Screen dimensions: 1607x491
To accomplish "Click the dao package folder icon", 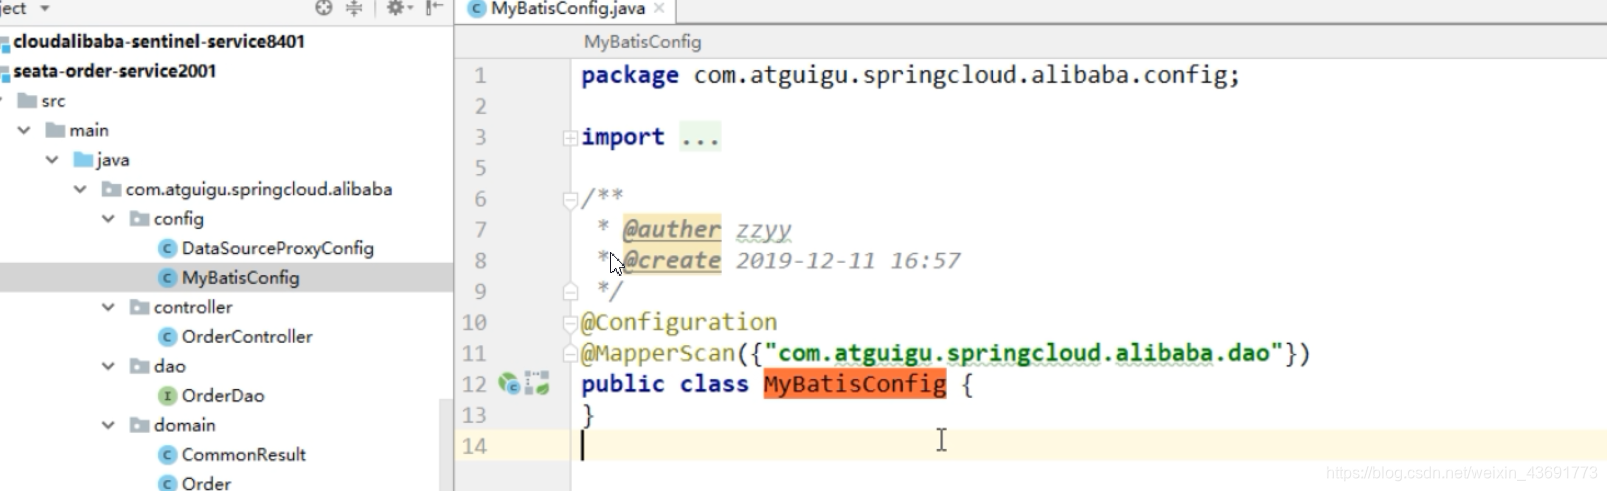I will [139, 366].
